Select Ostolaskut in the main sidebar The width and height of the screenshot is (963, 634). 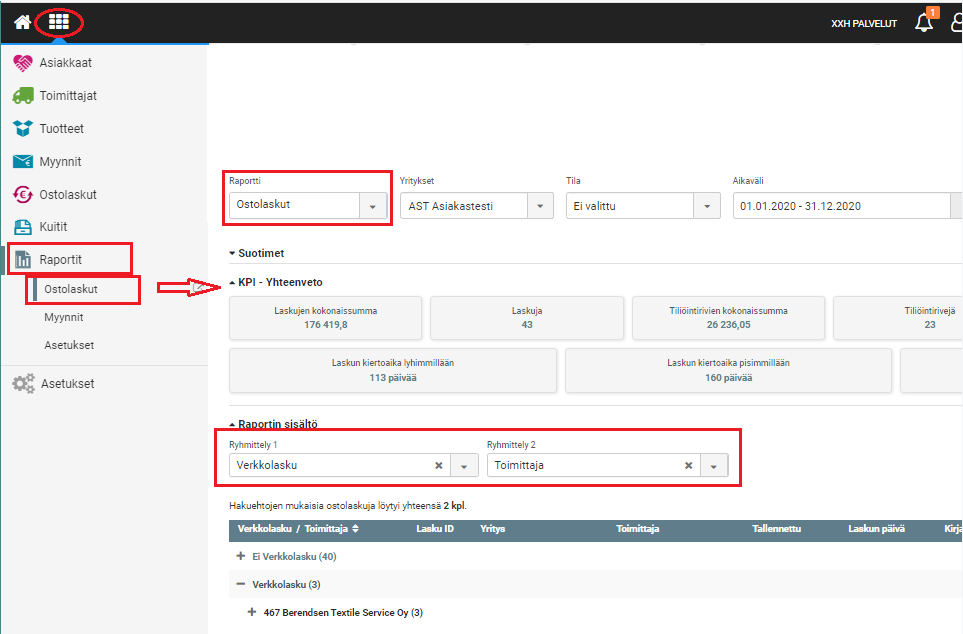pos(68,195)
